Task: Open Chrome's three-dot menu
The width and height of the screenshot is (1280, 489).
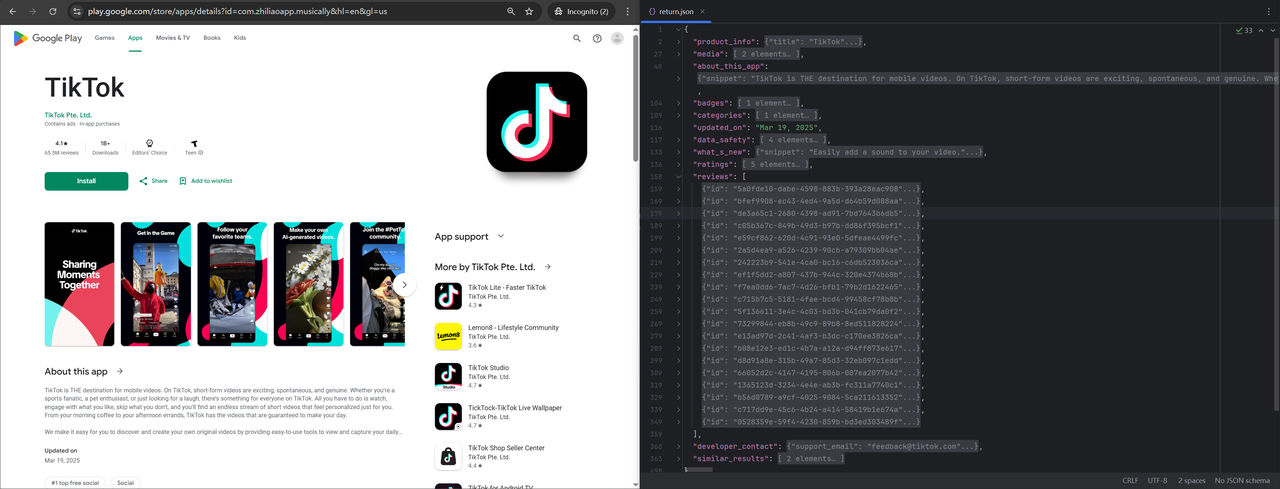Action: tap(629, 11)
